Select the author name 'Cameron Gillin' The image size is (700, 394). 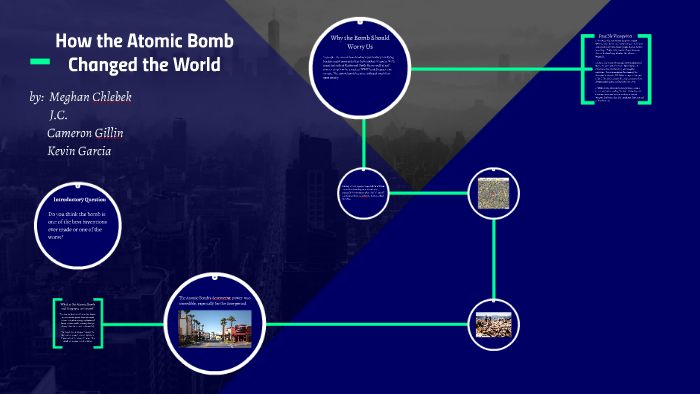point(85,133)
